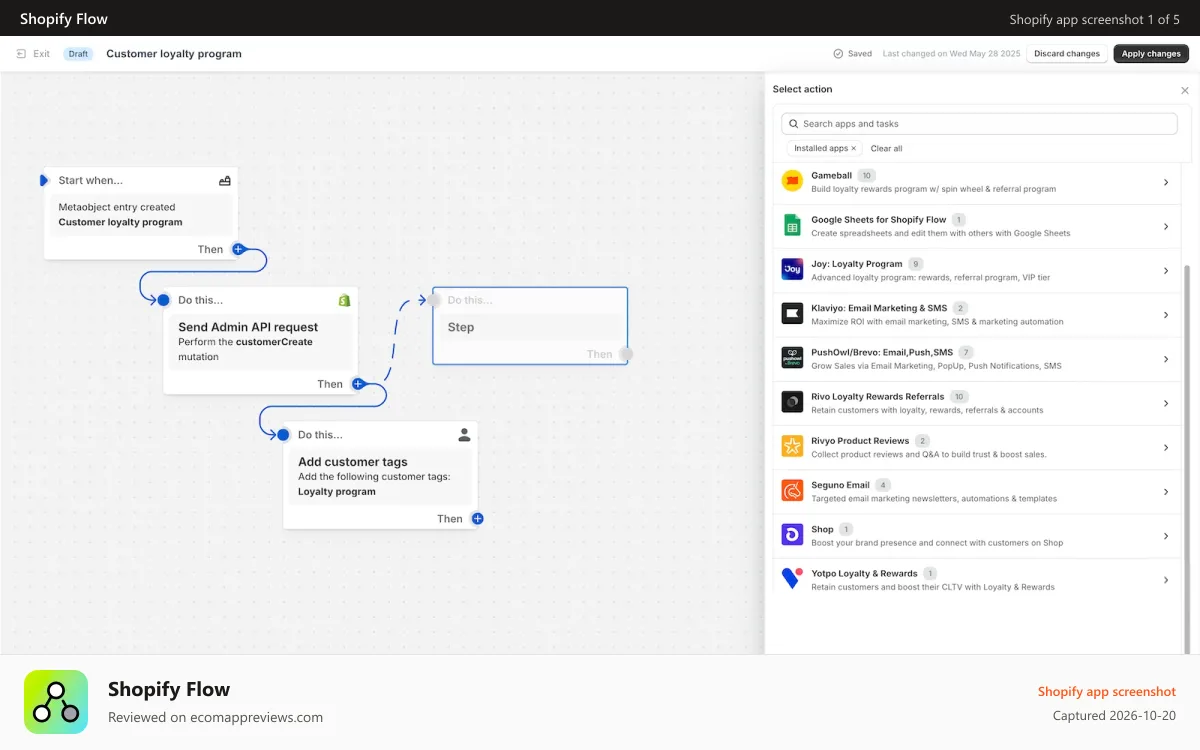This screenshot has width=1200, height=750.
Task: Click the Joy Loyalty Program app icon
Action: (792, 270)
